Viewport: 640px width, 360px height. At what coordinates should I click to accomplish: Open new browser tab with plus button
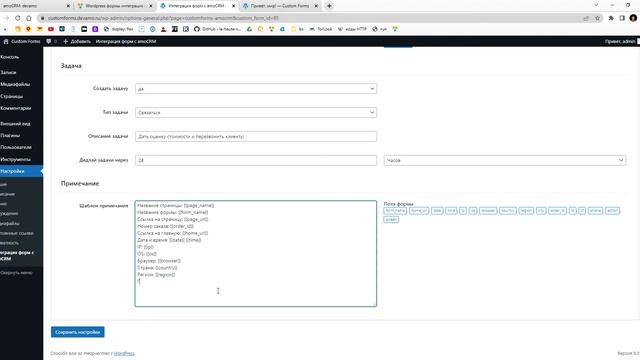tap(329, 6)
